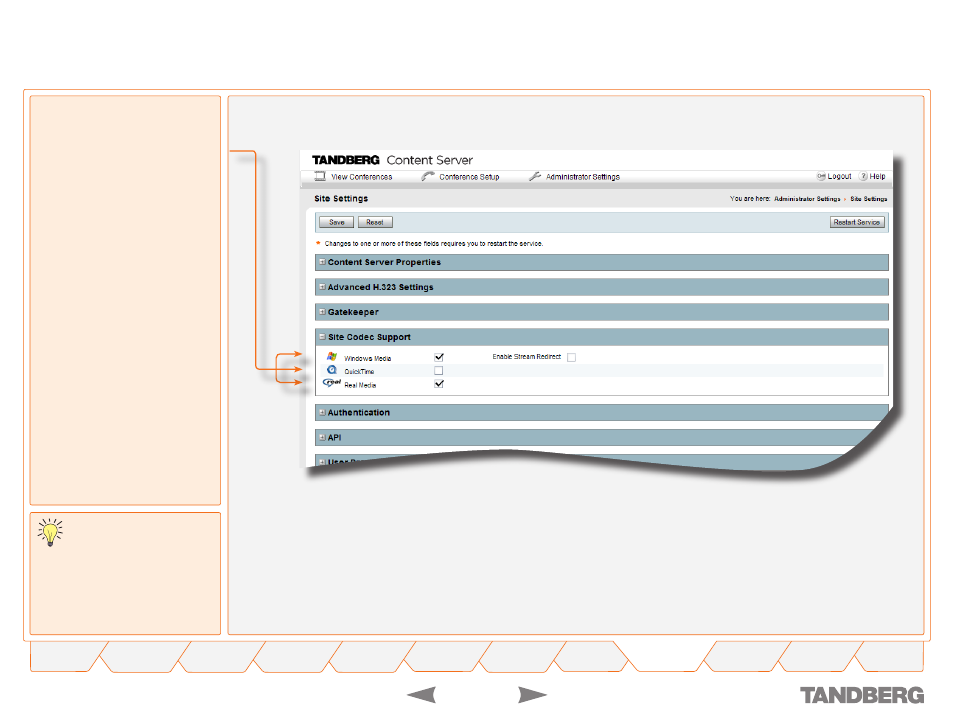Enable the QuickTime checkbox
The width and height of the screenshot is (954, 717).
point(439,371)
